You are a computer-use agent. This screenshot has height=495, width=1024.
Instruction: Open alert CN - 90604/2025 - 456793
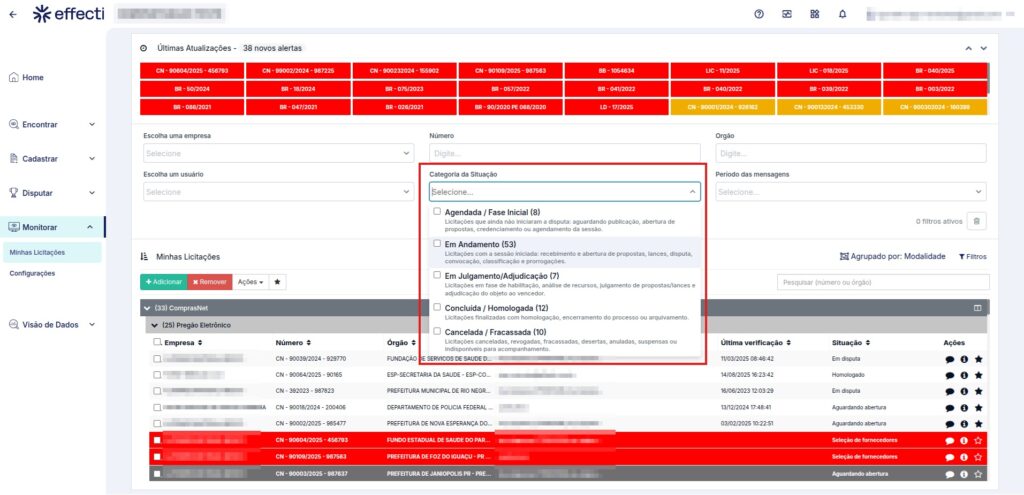click(x=192, y=71)
